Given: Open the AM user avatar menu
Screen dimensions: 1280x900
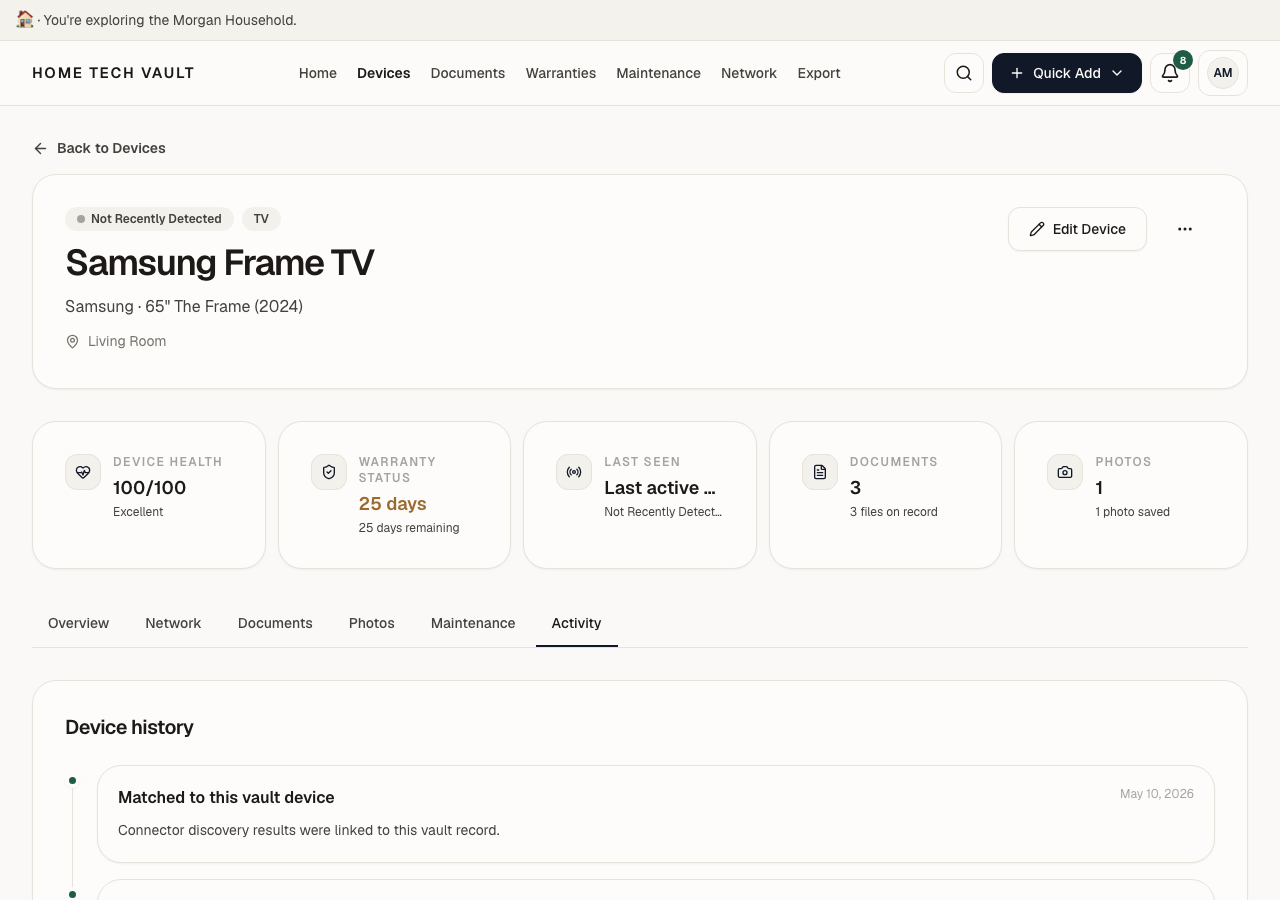Looking at the screenshot, I should click(1223, 73).
